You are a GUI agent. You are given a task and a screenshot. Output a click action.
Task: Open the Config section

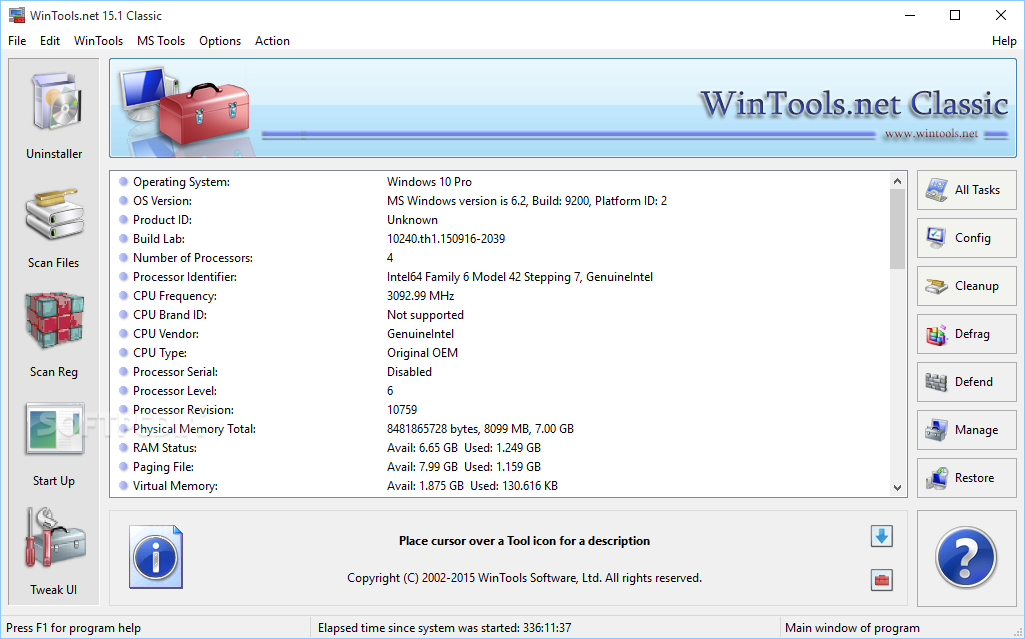(966, 238)
